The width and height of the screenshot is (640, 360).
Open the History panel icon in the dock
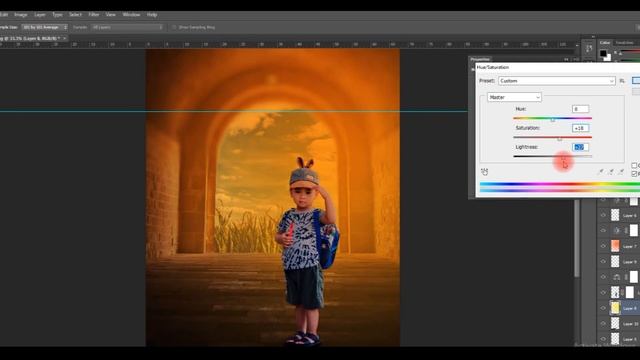589,49
